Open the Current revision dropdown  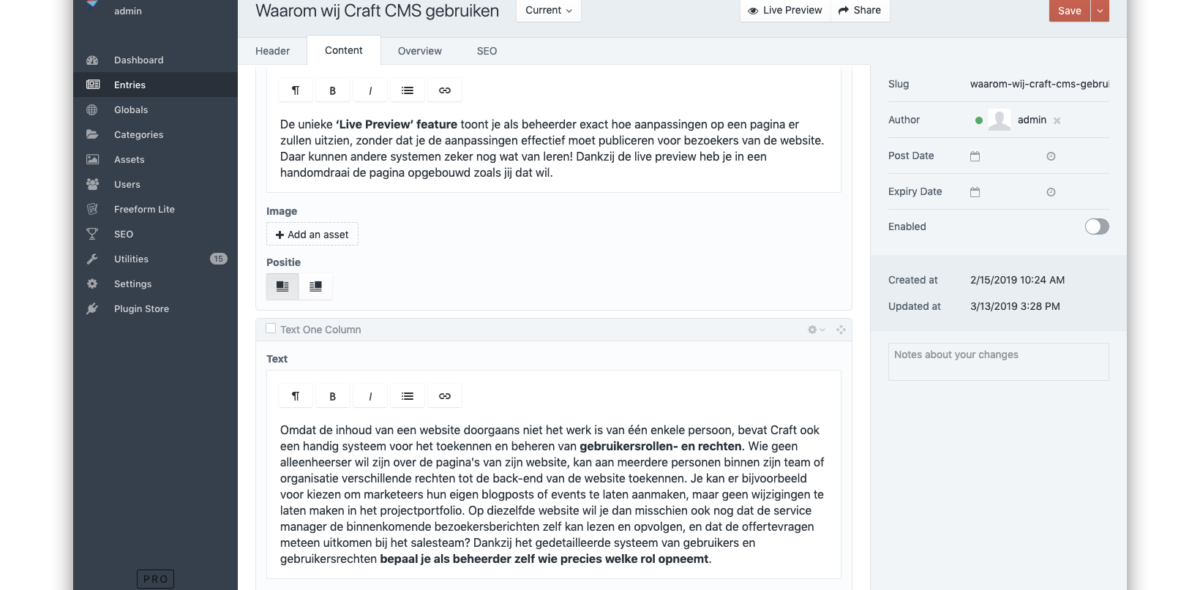(x=547, y=10)
